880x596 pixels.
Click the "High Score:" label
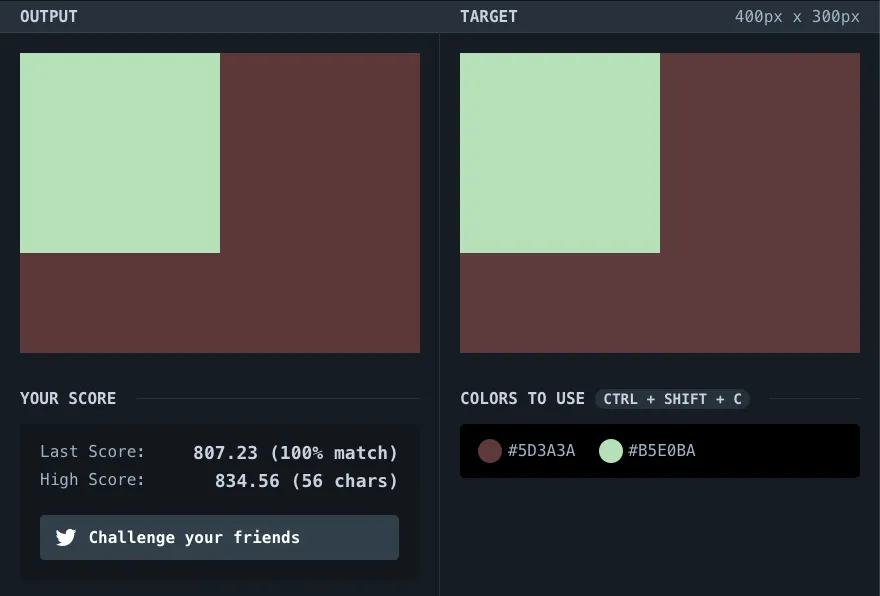click(92, 480)
